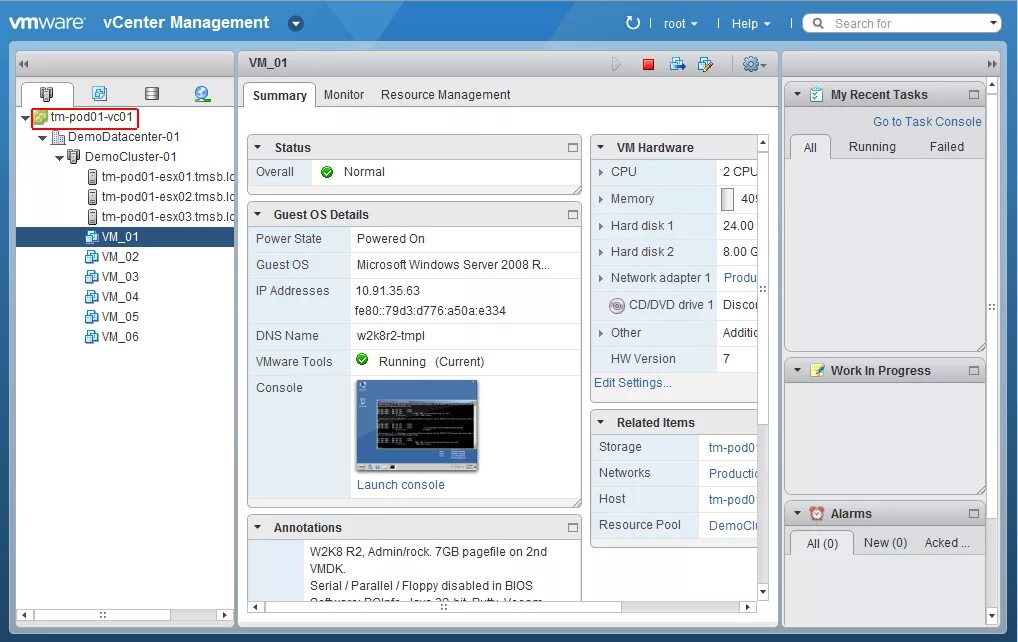Click the memory usage bar indicator
The height and width of the screenshot is (642, 1018).
point(728,199)
